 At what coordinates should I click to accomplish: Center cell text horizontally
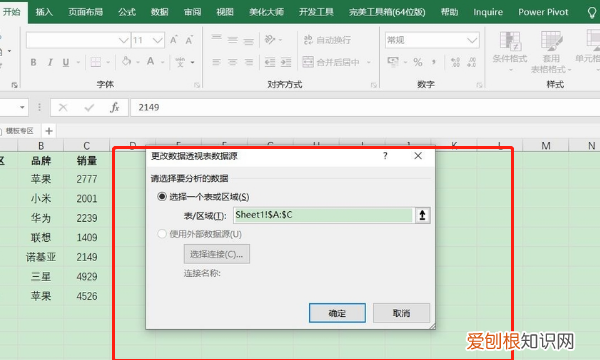[x=233, y=62]
